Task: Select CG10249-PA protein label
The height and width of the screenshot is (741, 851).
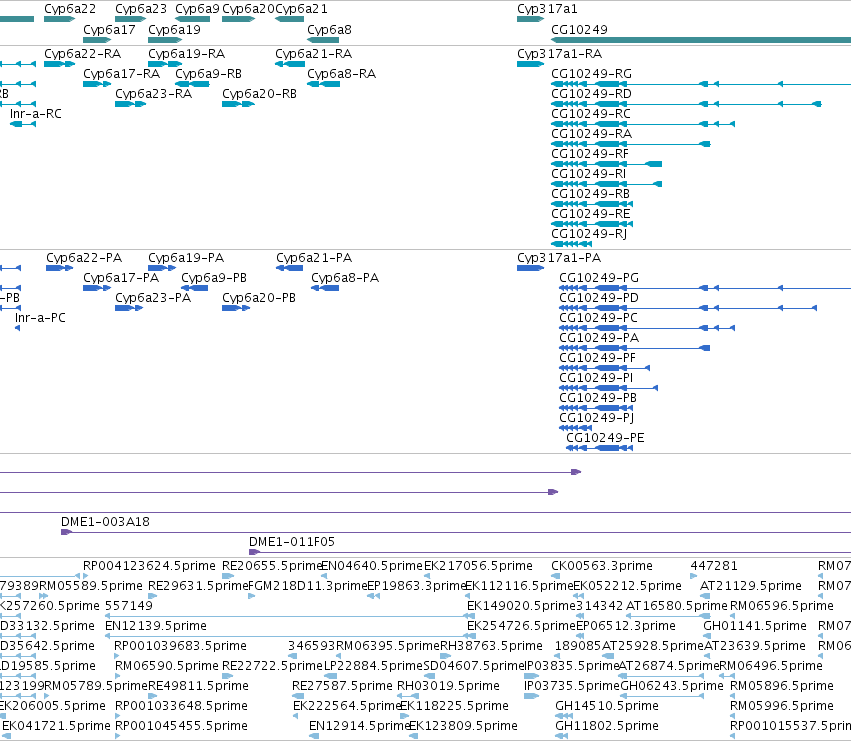Action: pos(599,338)
